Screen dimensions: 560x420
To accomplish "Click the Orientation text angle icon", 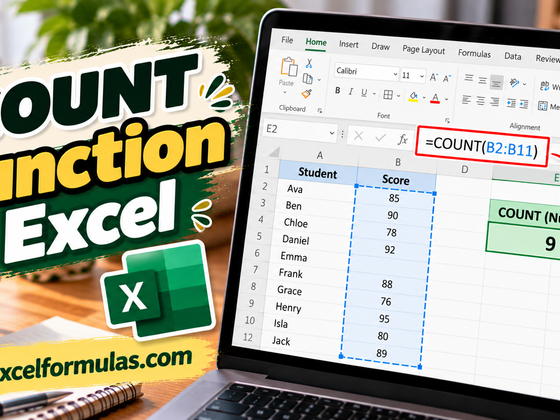I will point(514,83).
